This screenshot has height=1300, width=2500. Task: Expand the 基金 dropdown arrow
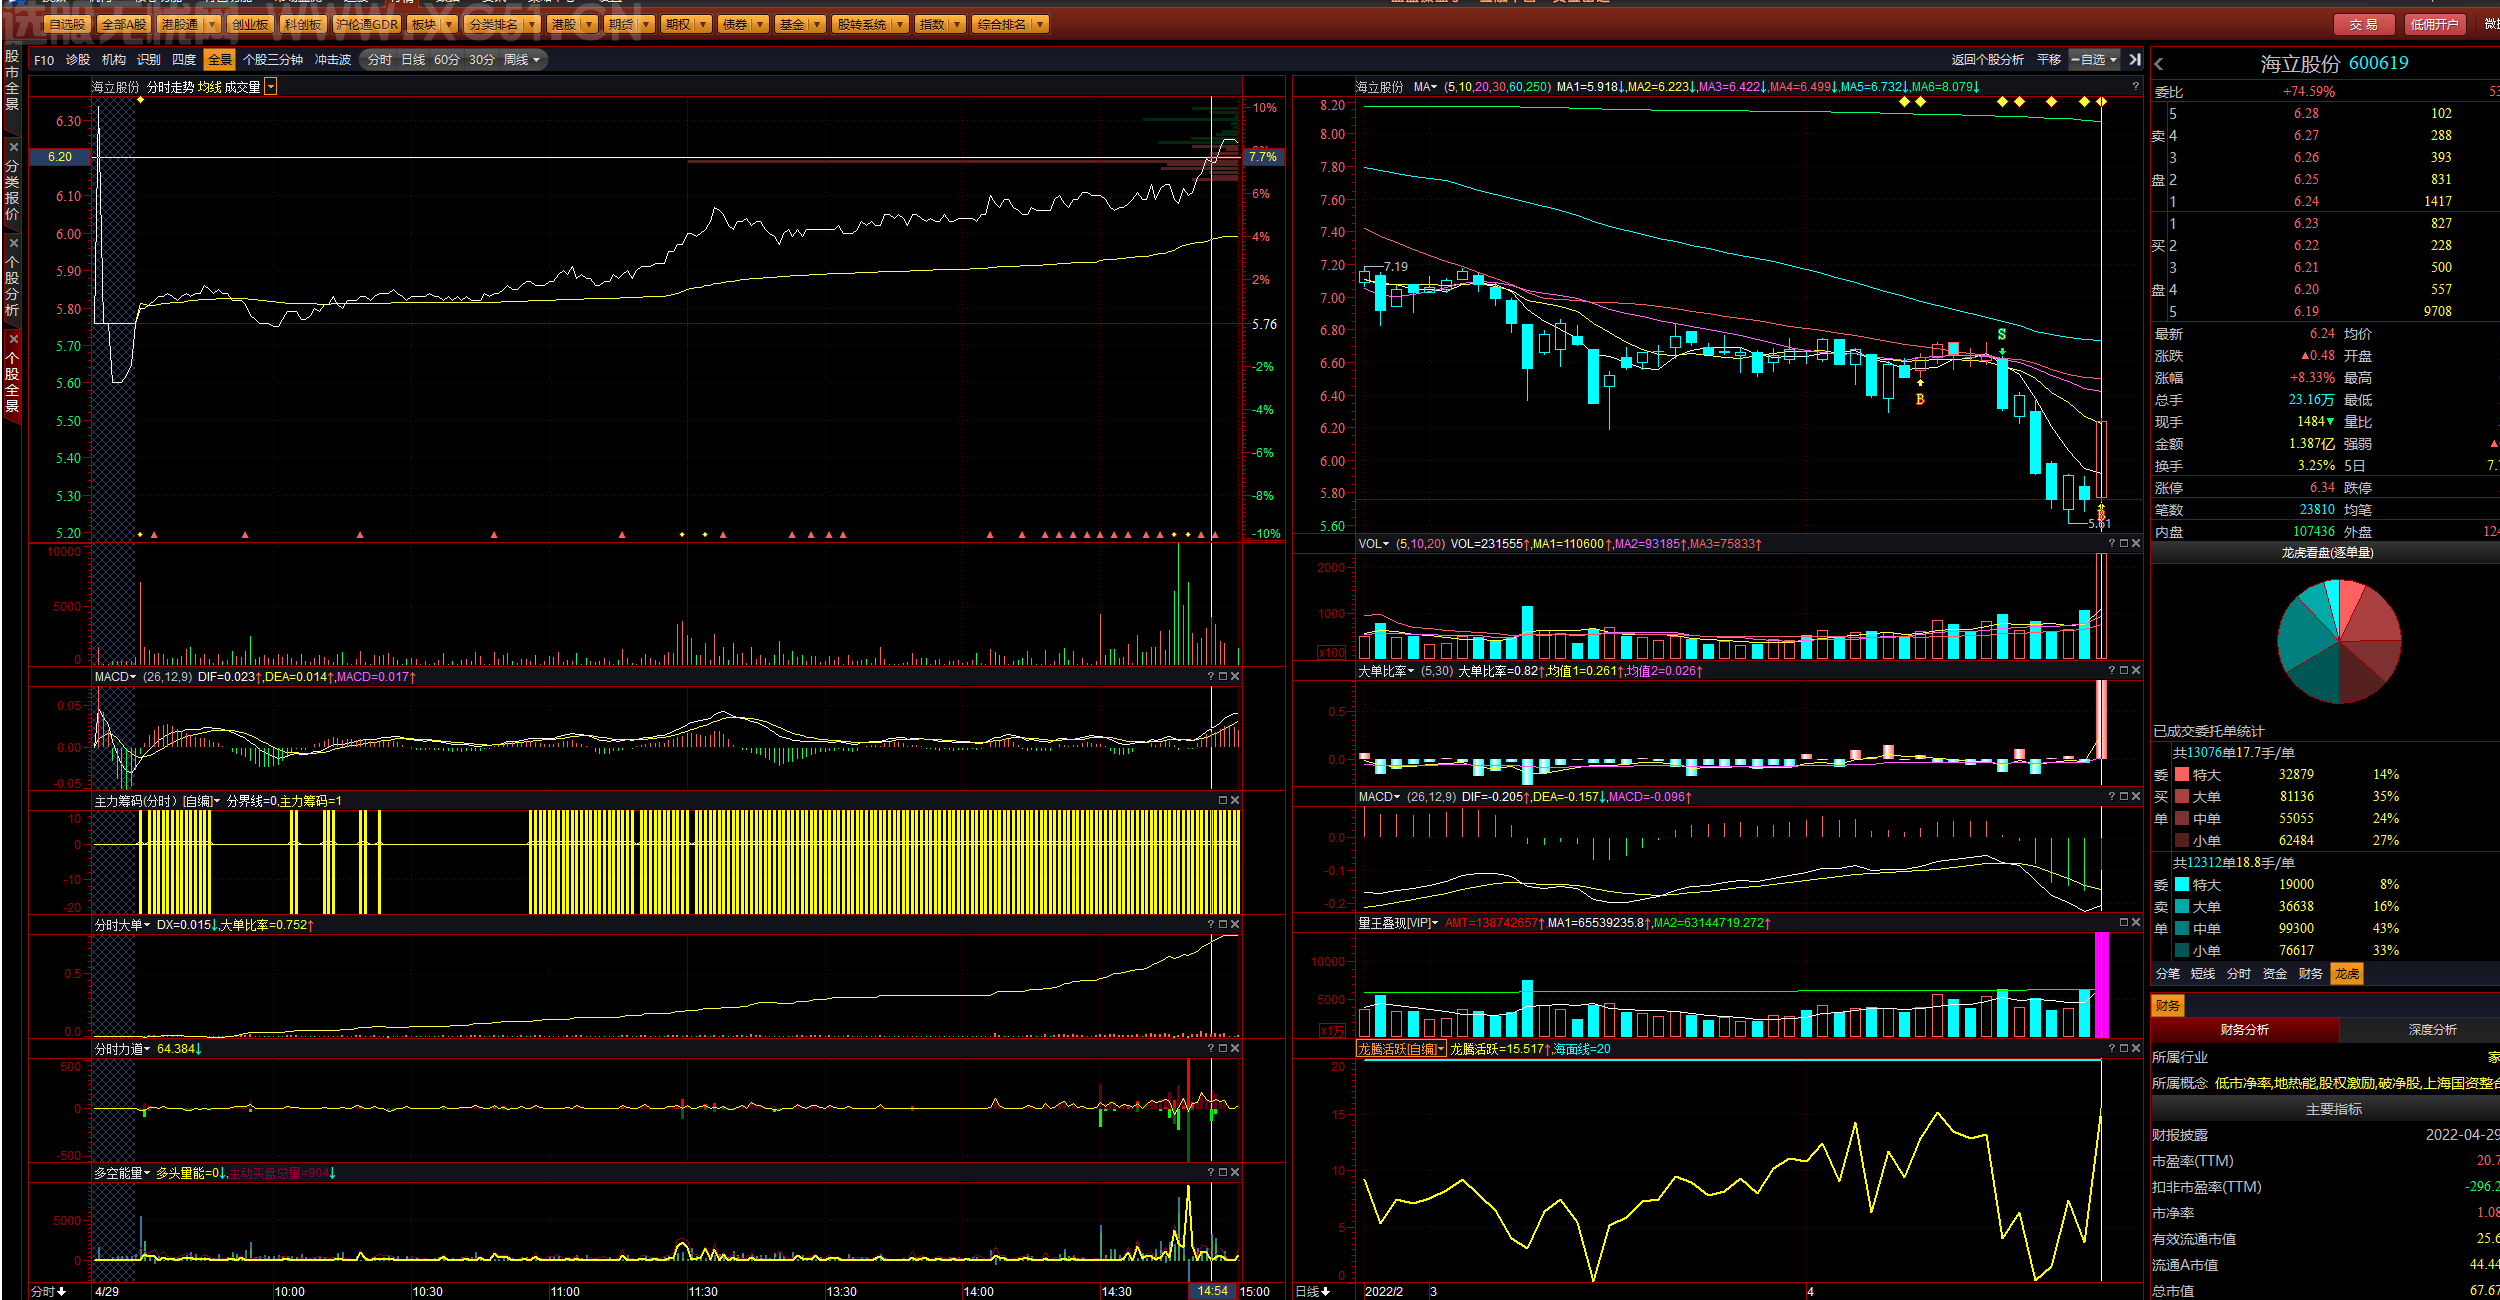pos(818,24)
